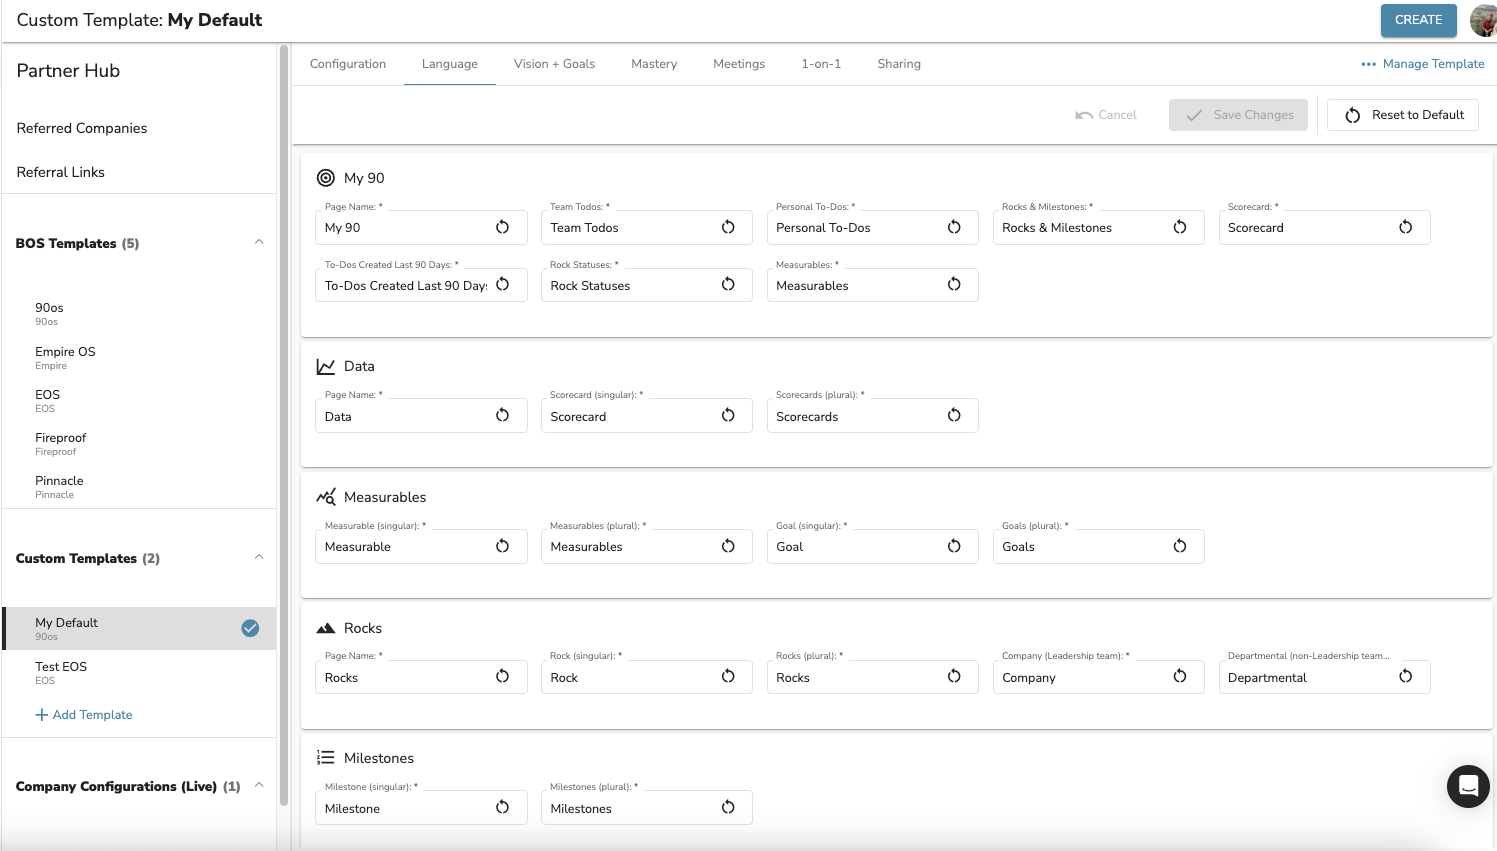Screen dimensions: 1497x851
Task: Open the user profile avatar
Action: click(1483, 20)
